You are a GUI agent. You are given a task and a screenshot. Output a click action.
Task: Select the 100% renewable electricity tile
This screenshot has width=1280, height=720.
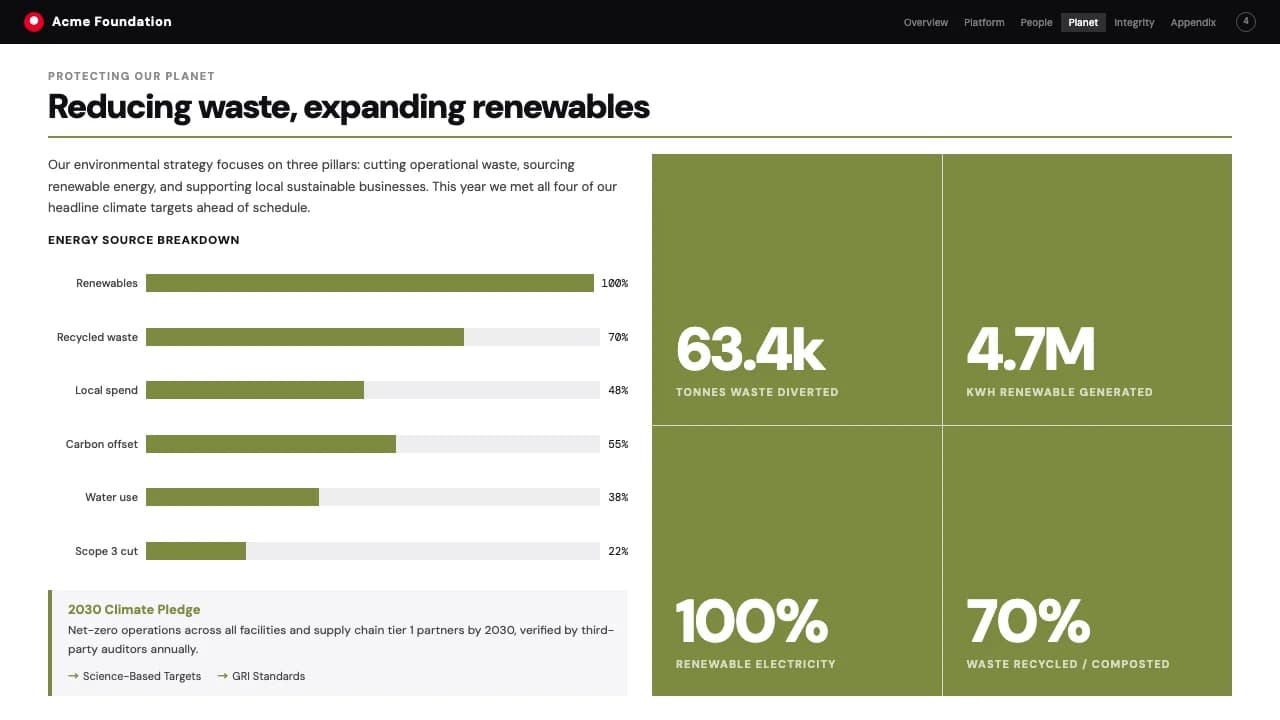tap(797, 561)
